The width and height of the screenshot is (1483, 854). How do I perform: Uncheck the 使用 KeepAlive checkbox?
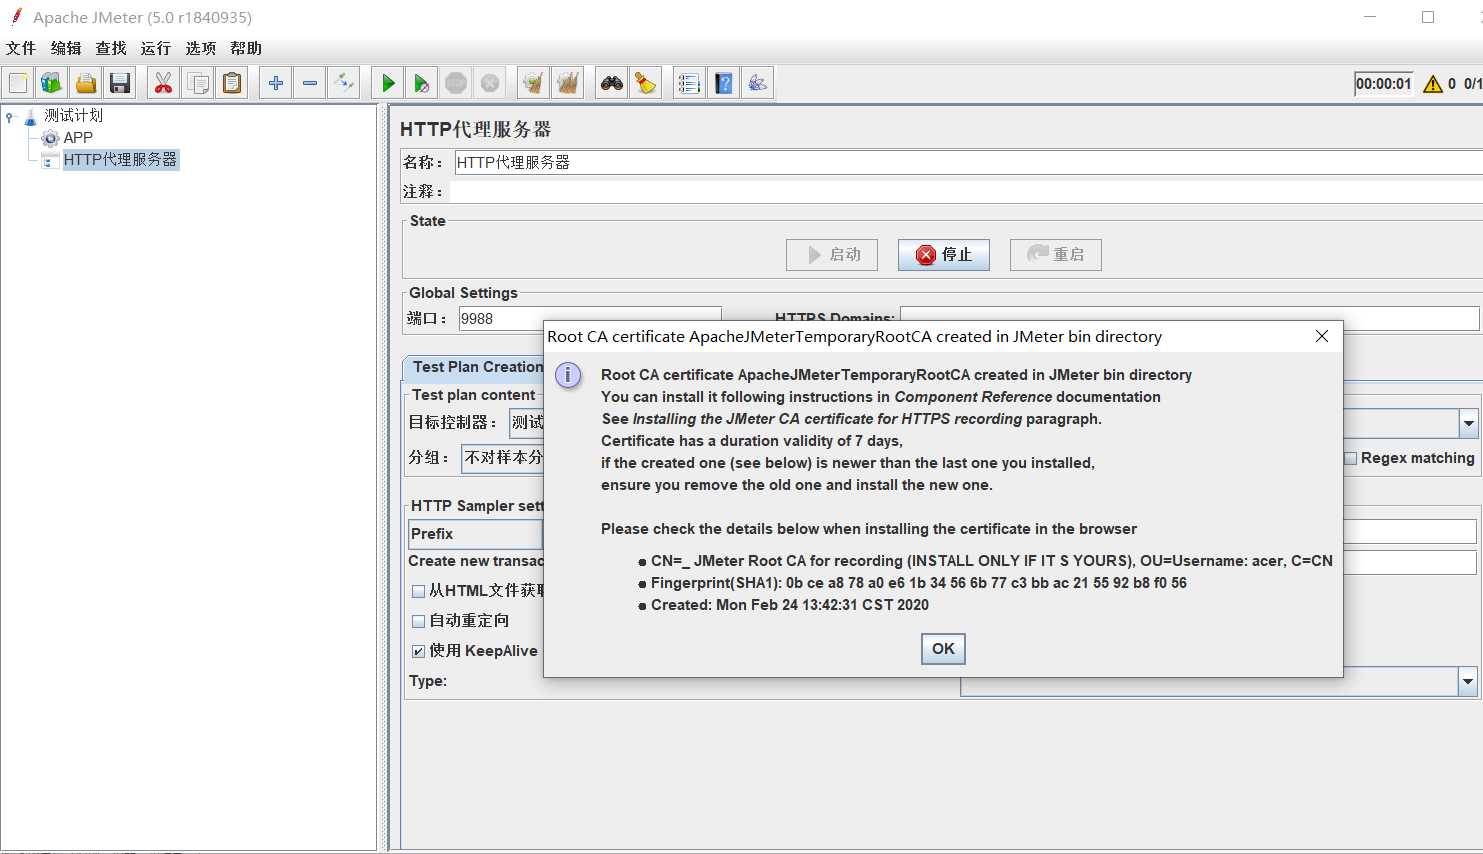(419, 651)
